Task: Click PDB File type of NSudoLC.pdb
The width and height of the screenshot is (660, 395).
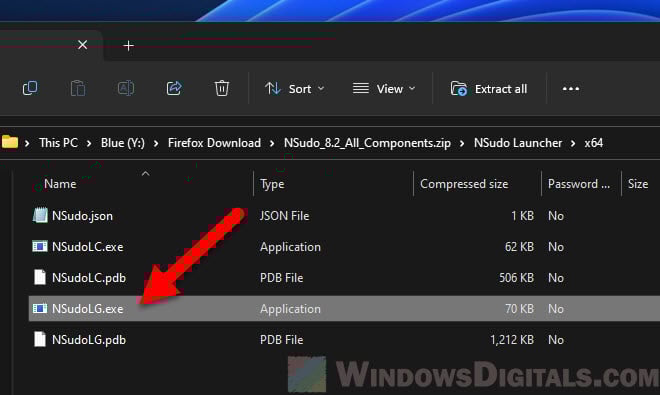Action: [x=282, y=278]
